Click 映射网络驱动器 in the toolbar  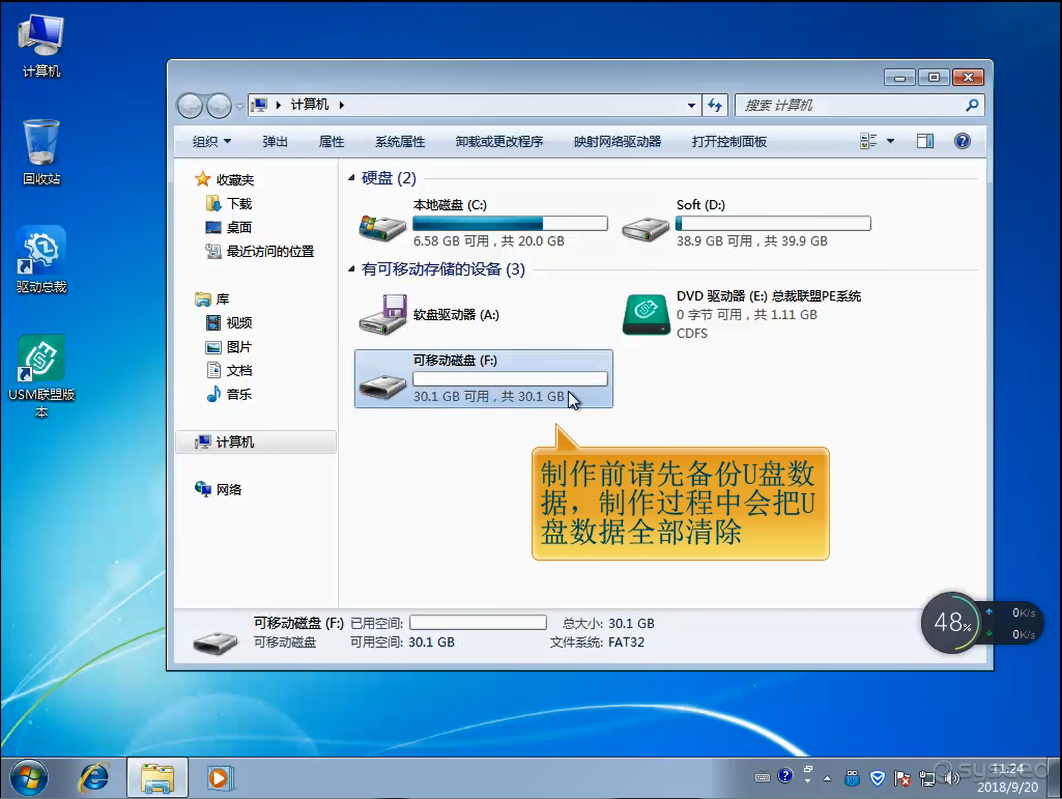click(x=617, y=142)
